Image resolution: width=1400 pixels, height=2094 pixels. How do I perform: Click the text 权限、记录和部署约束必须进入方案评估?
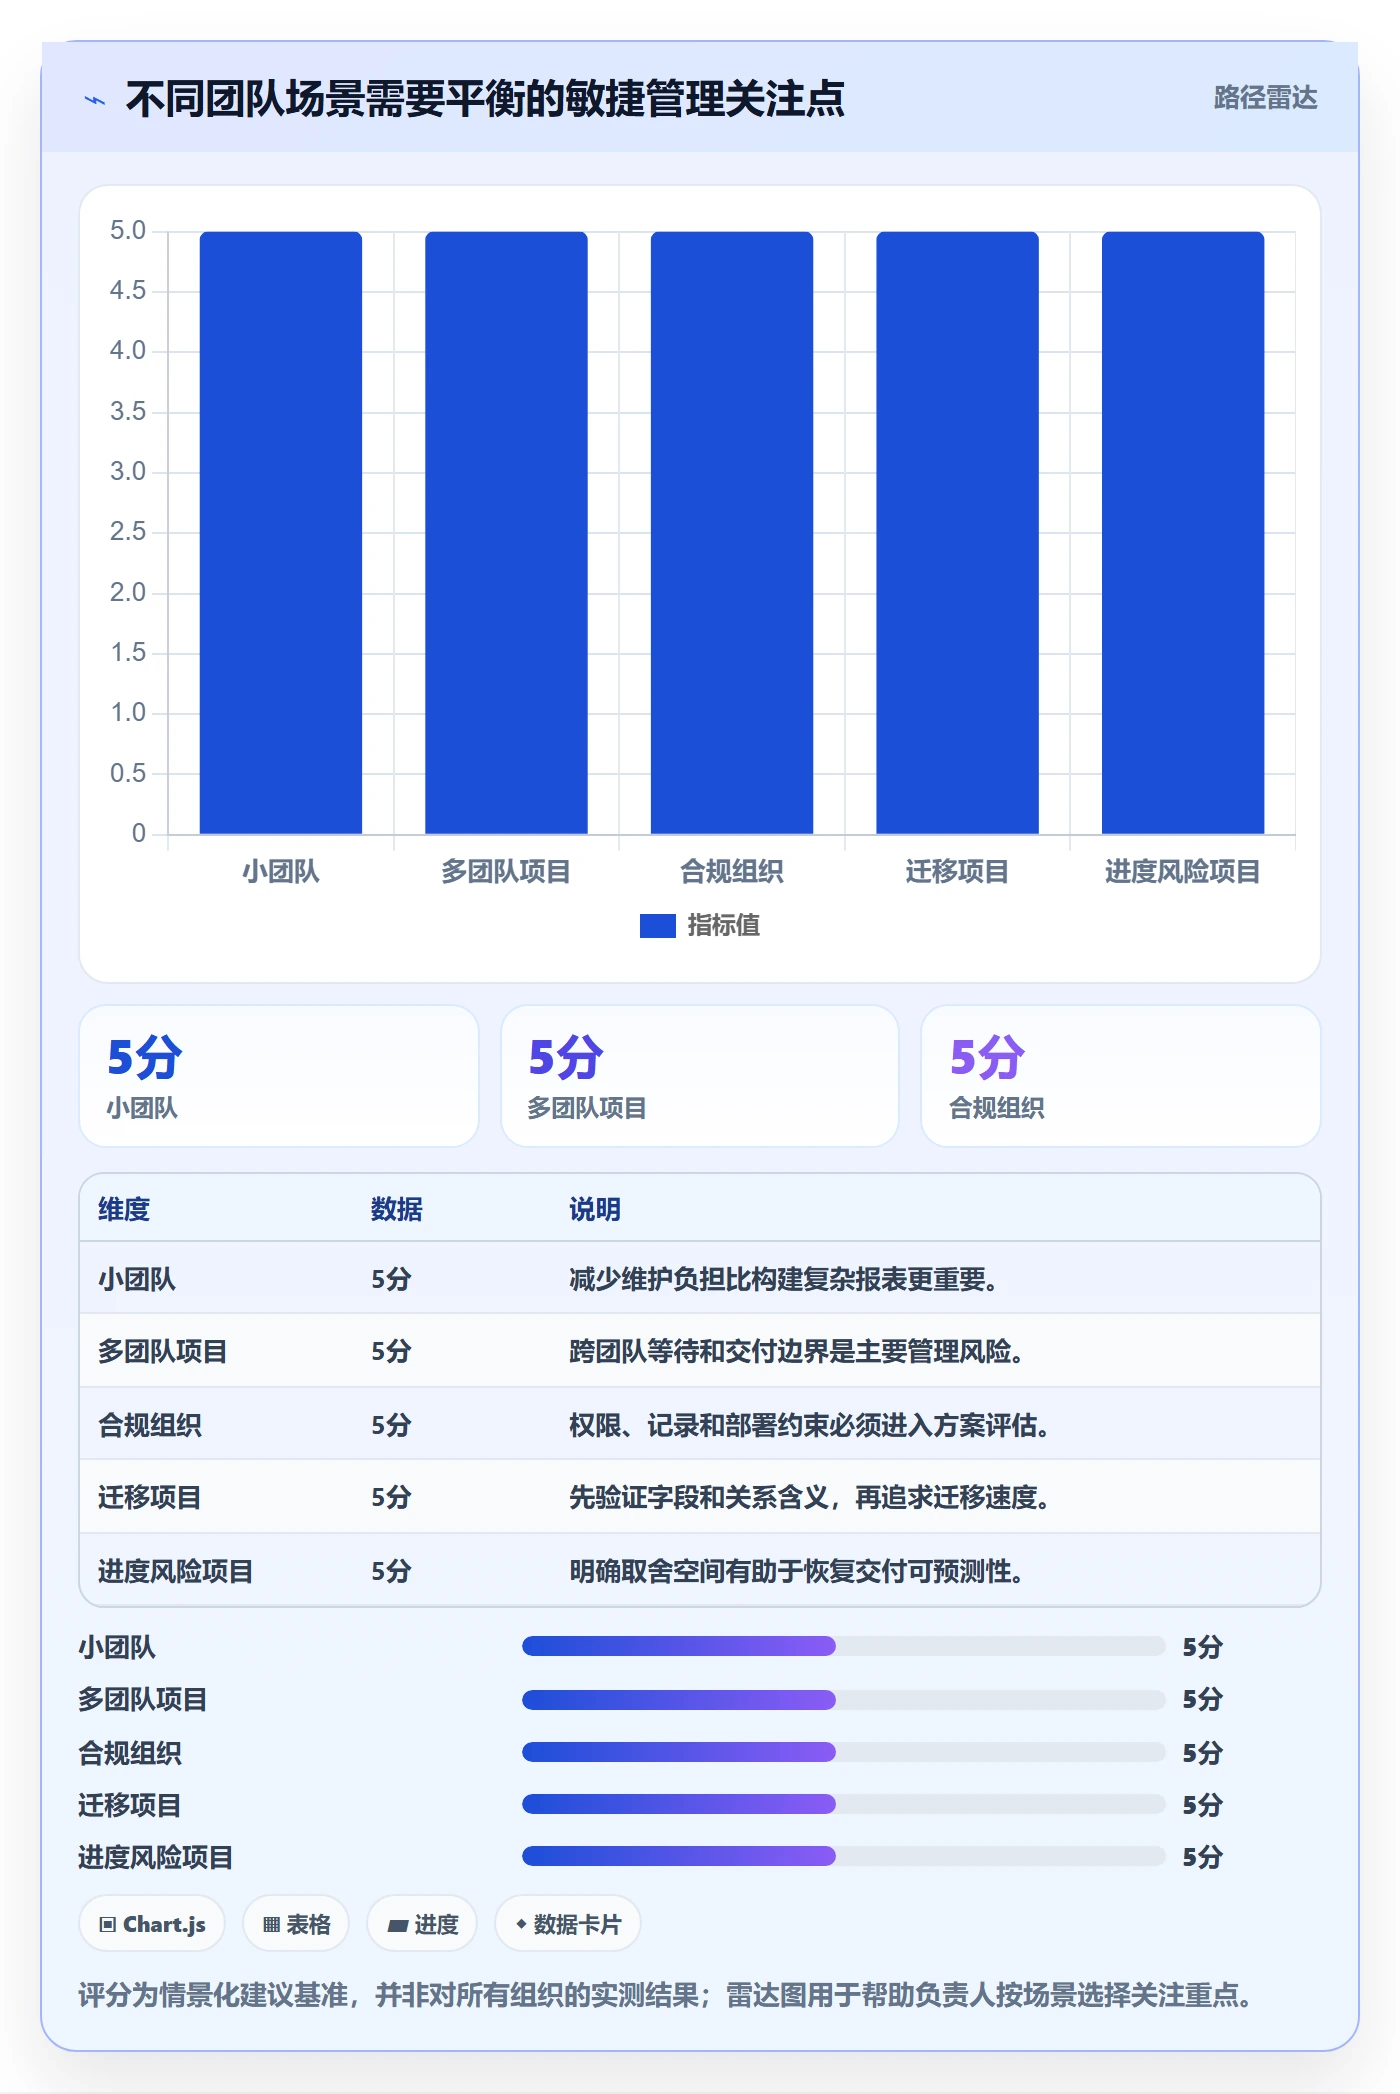pos(811,1425)
